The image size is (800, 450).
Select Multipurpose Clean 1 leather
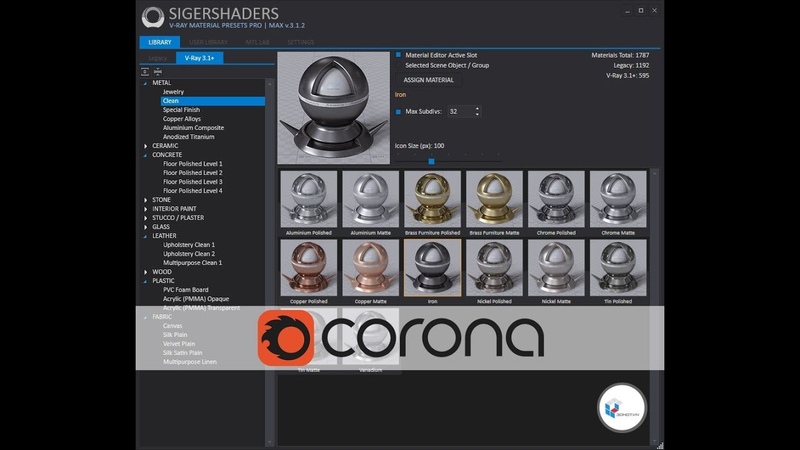(x=192, y=263)
